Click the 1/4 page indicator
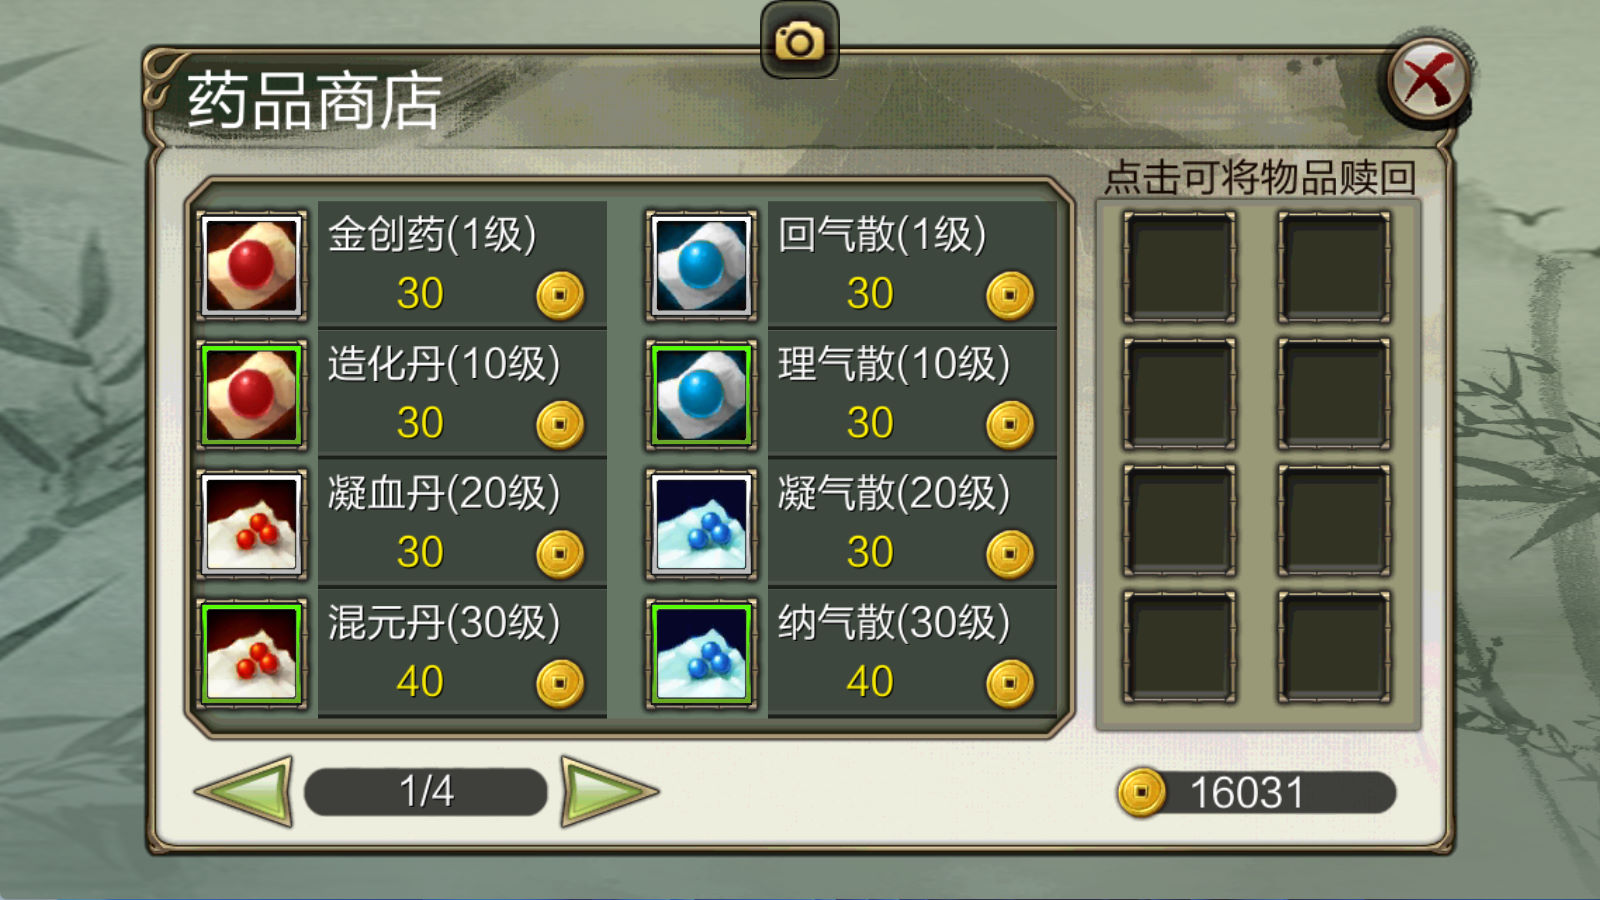Image resolution: width=1600 pixels, height=900 pixels. coord(426,791)
